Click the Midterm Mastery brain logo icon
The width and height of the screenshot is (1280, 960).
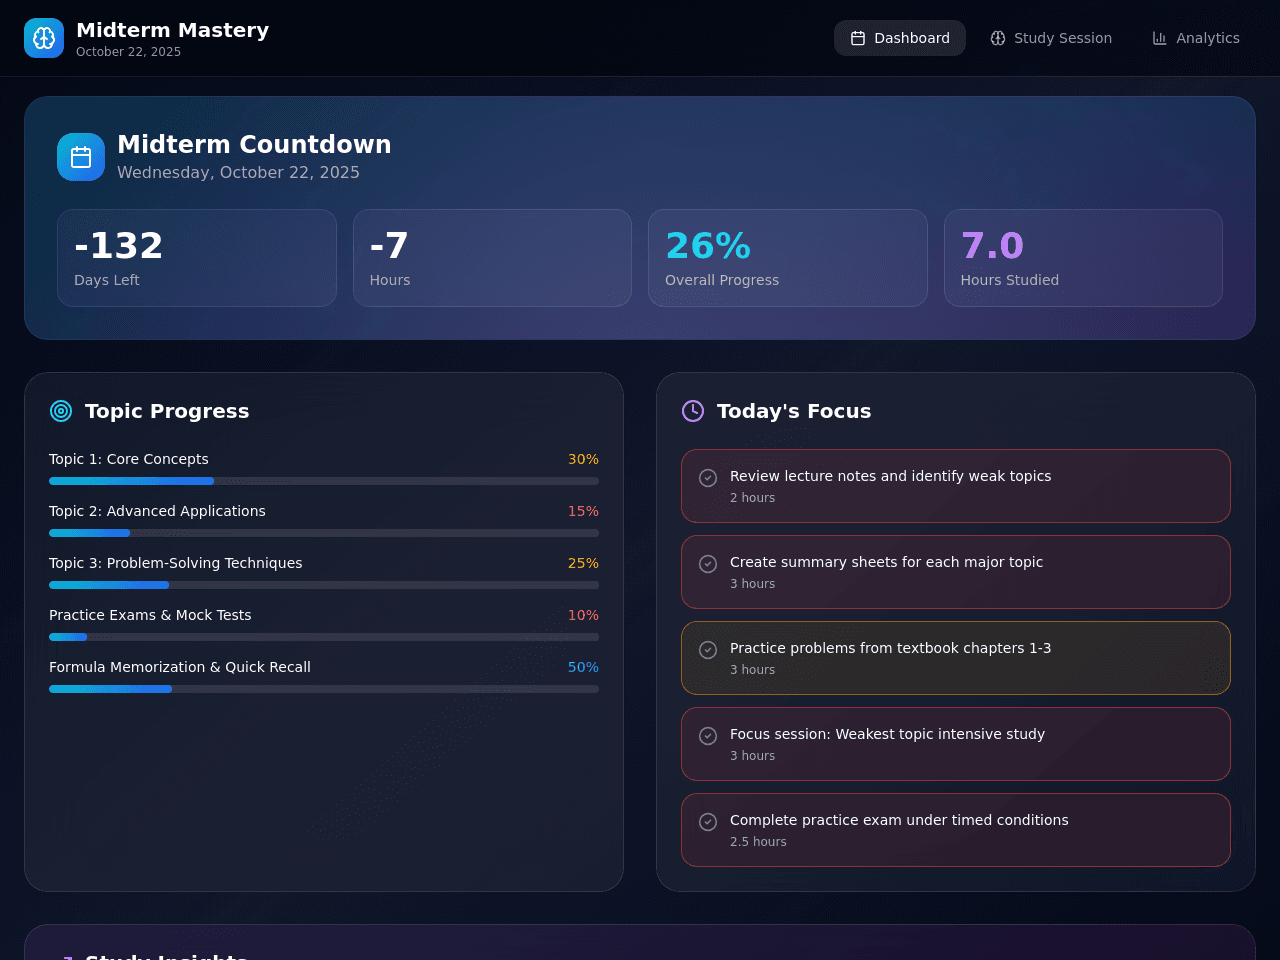pyautogui.click(x=44, y=38)
